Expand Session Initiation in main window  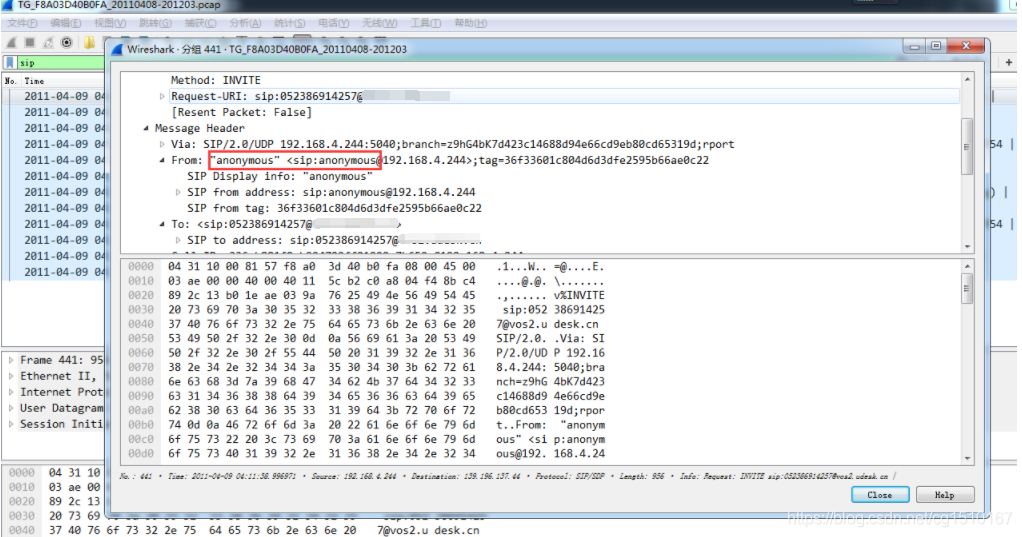(x=11, y=424)
